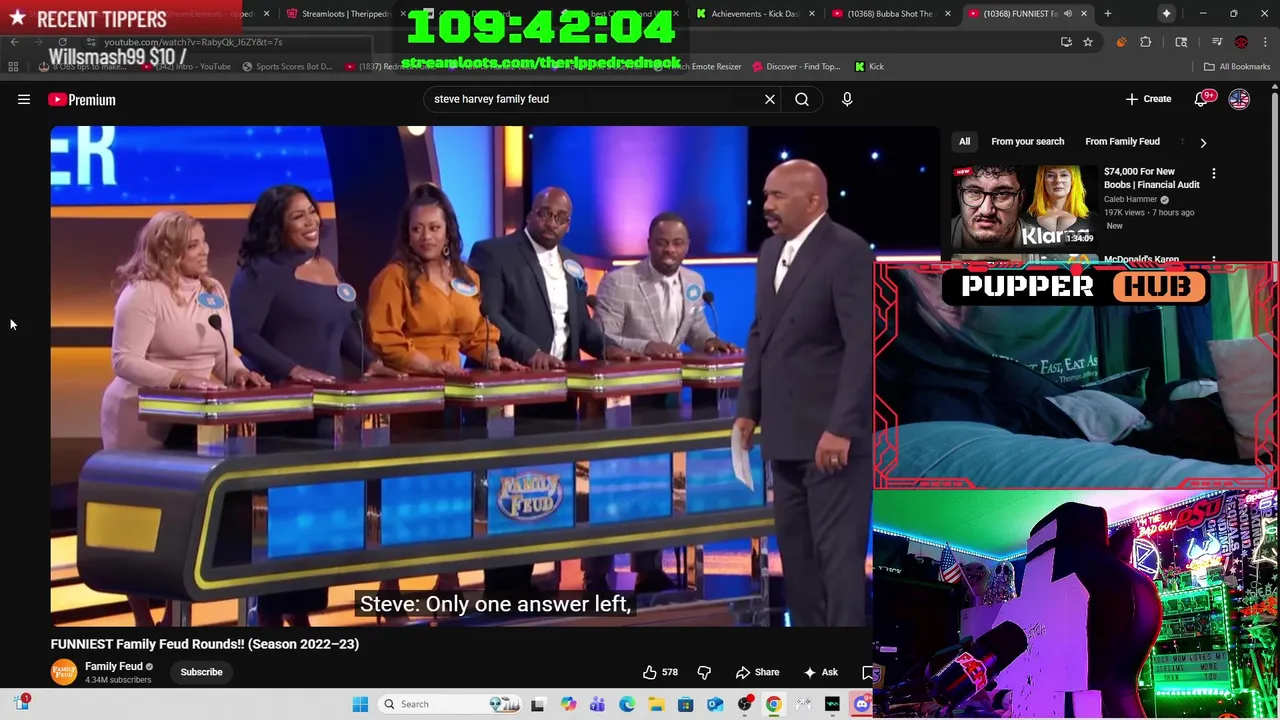Open Chrome media controls icon

(x=1218, y=42)
